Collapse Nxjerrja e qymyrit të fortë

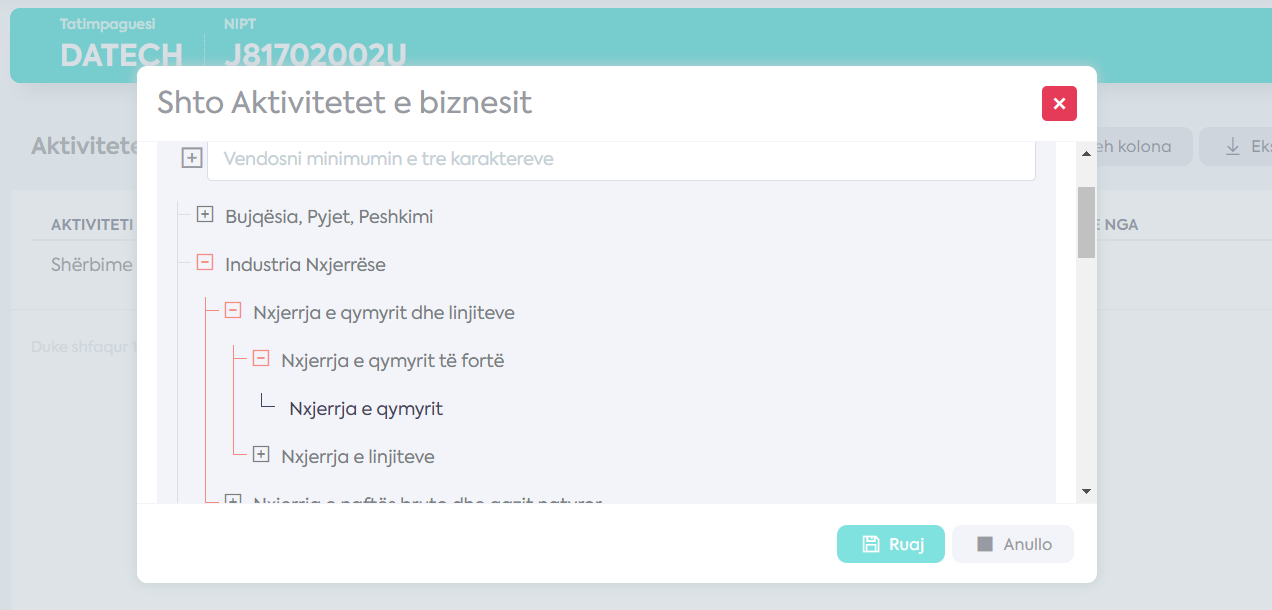coord(261,359)
